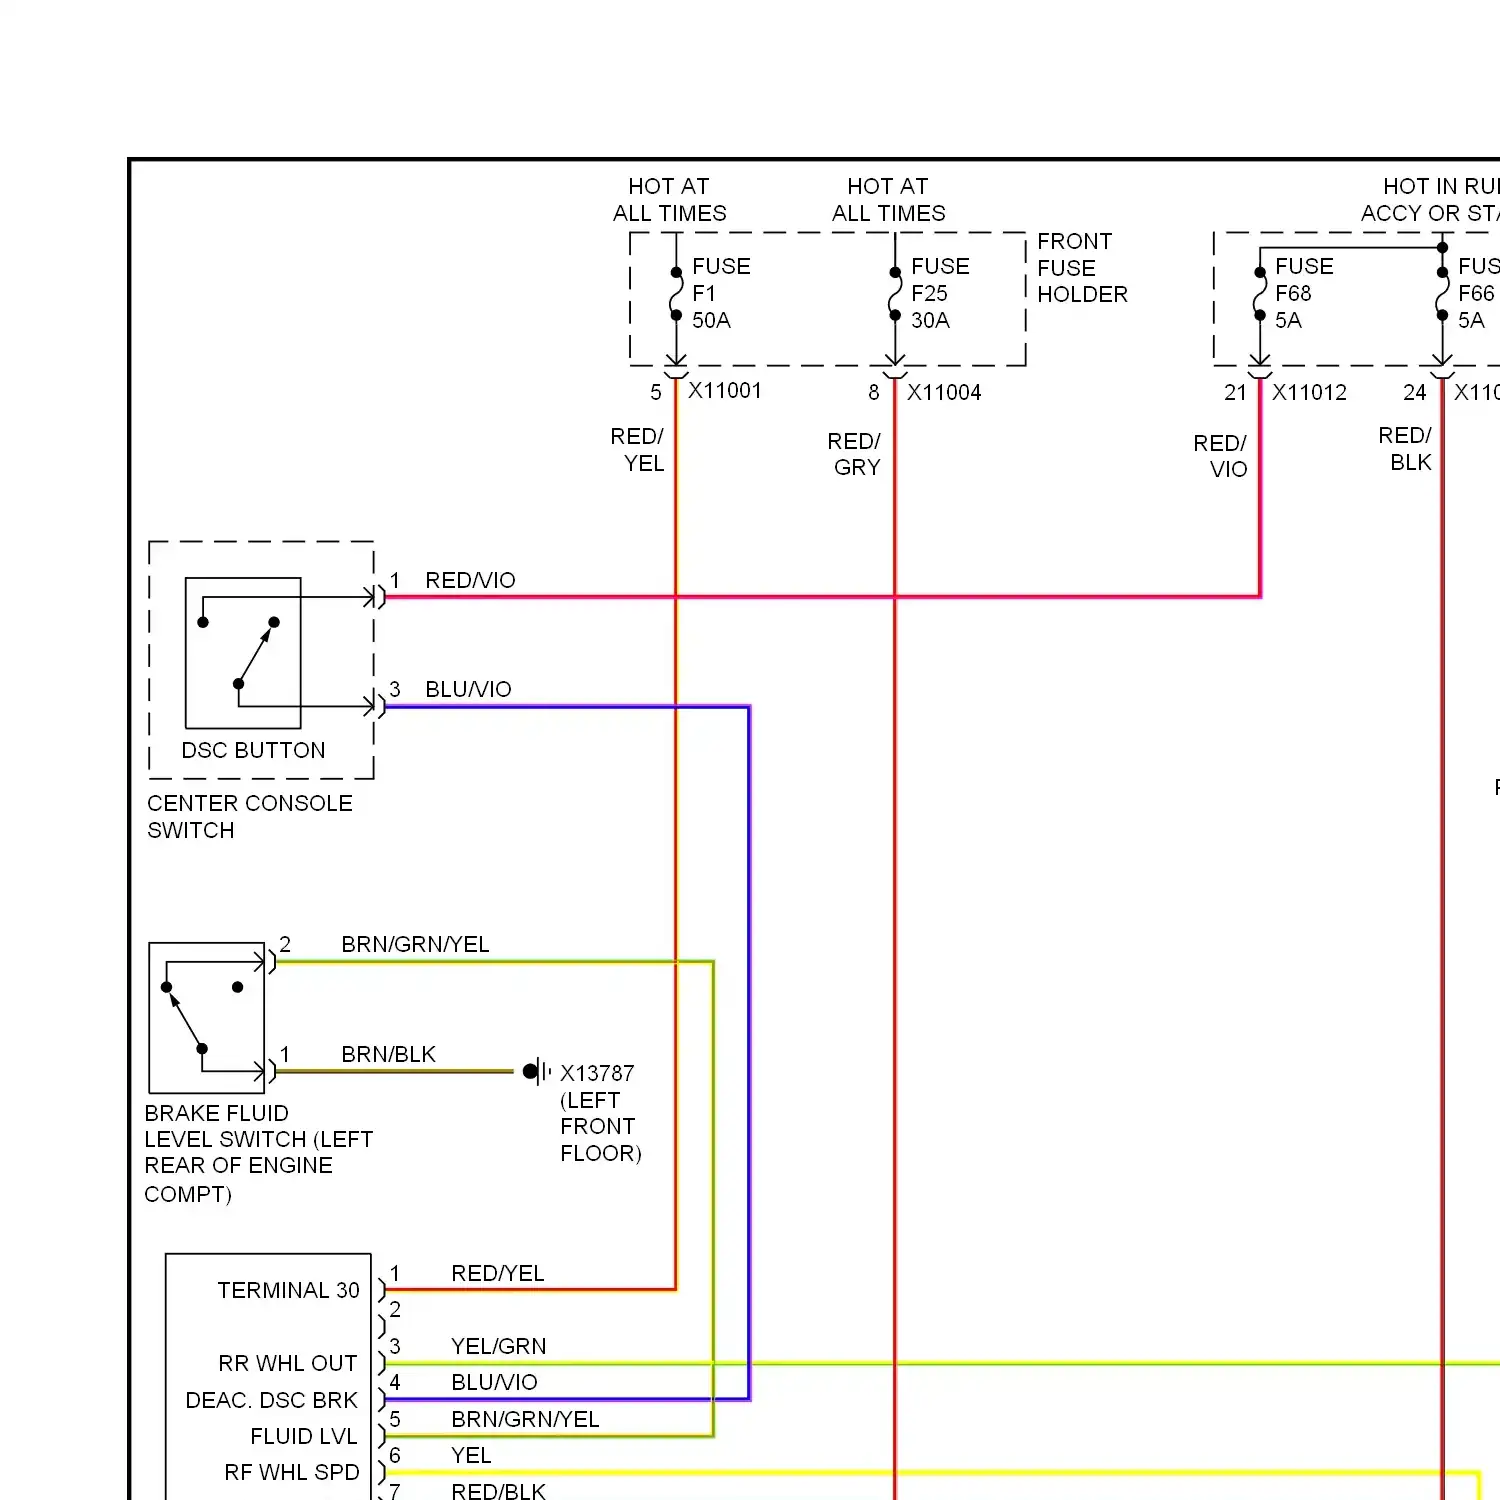
Task: Click the FUSE F68 5A label
Action: (1304, 293)
